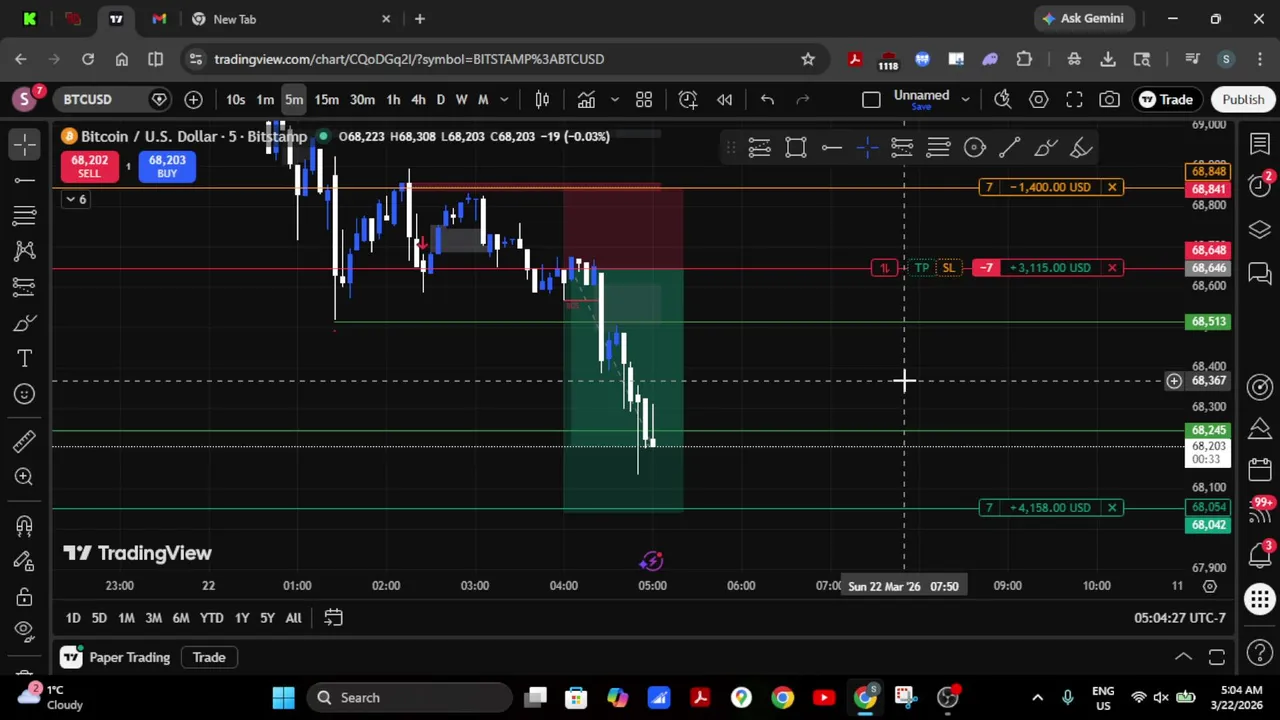Screen dimensions: 1280x720
Task: Switch to the 1m interval
Action: coord(265,99)
